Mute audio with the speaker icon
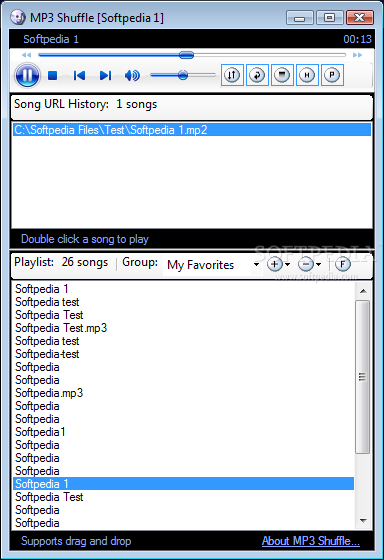Image resolution: width=384 pixels, height=560 pixels. [x=132, y=75]
